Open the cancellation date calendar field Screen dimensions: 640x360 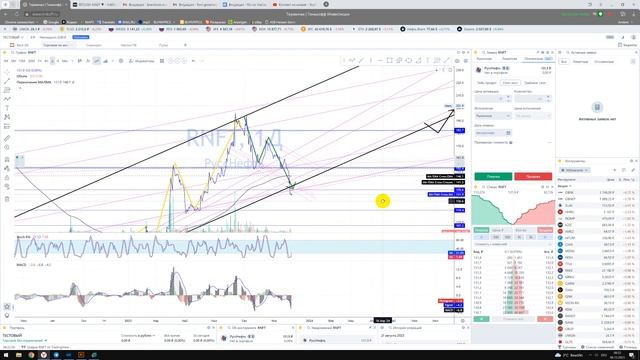(x=493, y=133)
